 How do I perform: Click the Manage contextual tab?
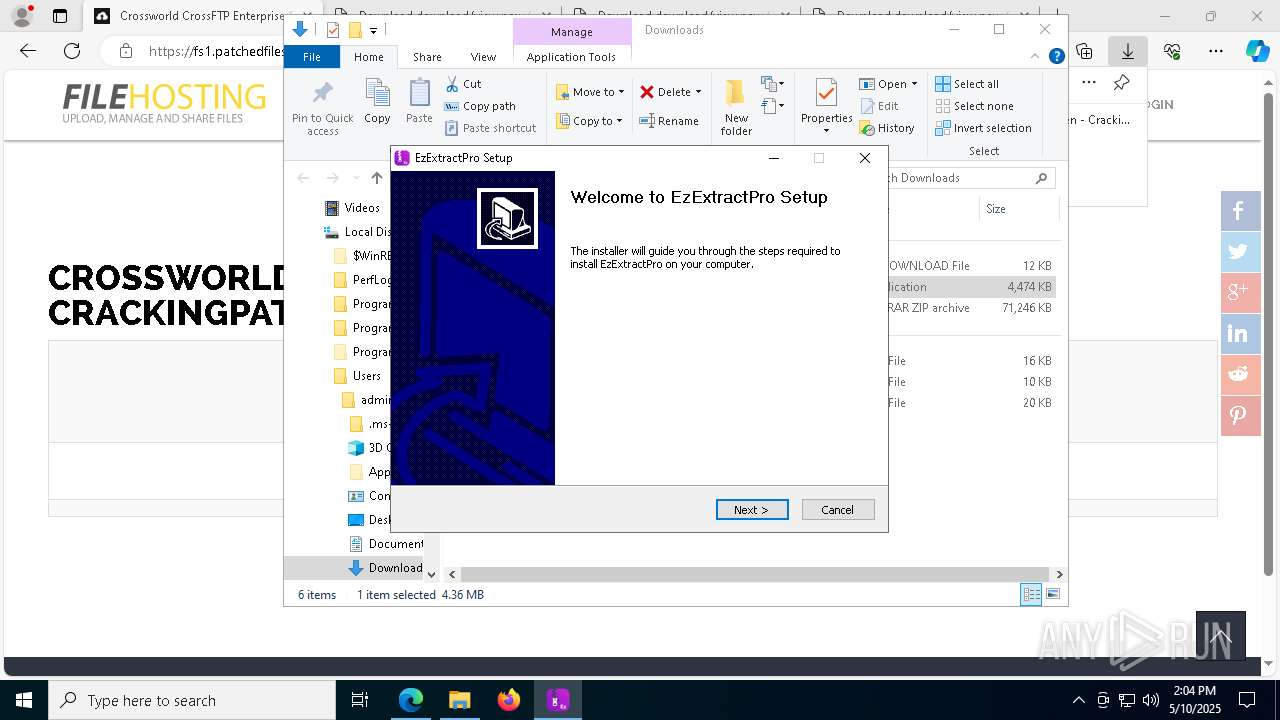point(572,32)
